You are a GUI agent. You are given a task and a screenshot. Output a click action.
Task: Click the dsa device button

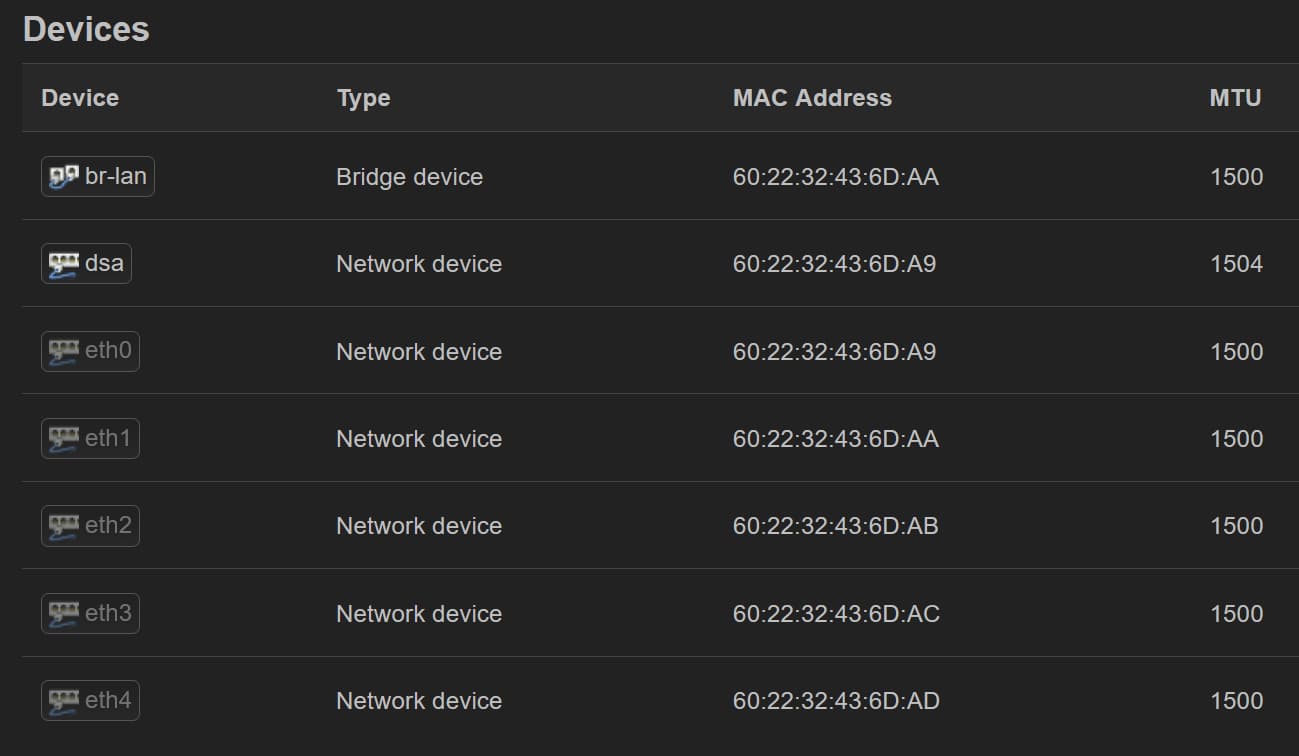point(86,263)
